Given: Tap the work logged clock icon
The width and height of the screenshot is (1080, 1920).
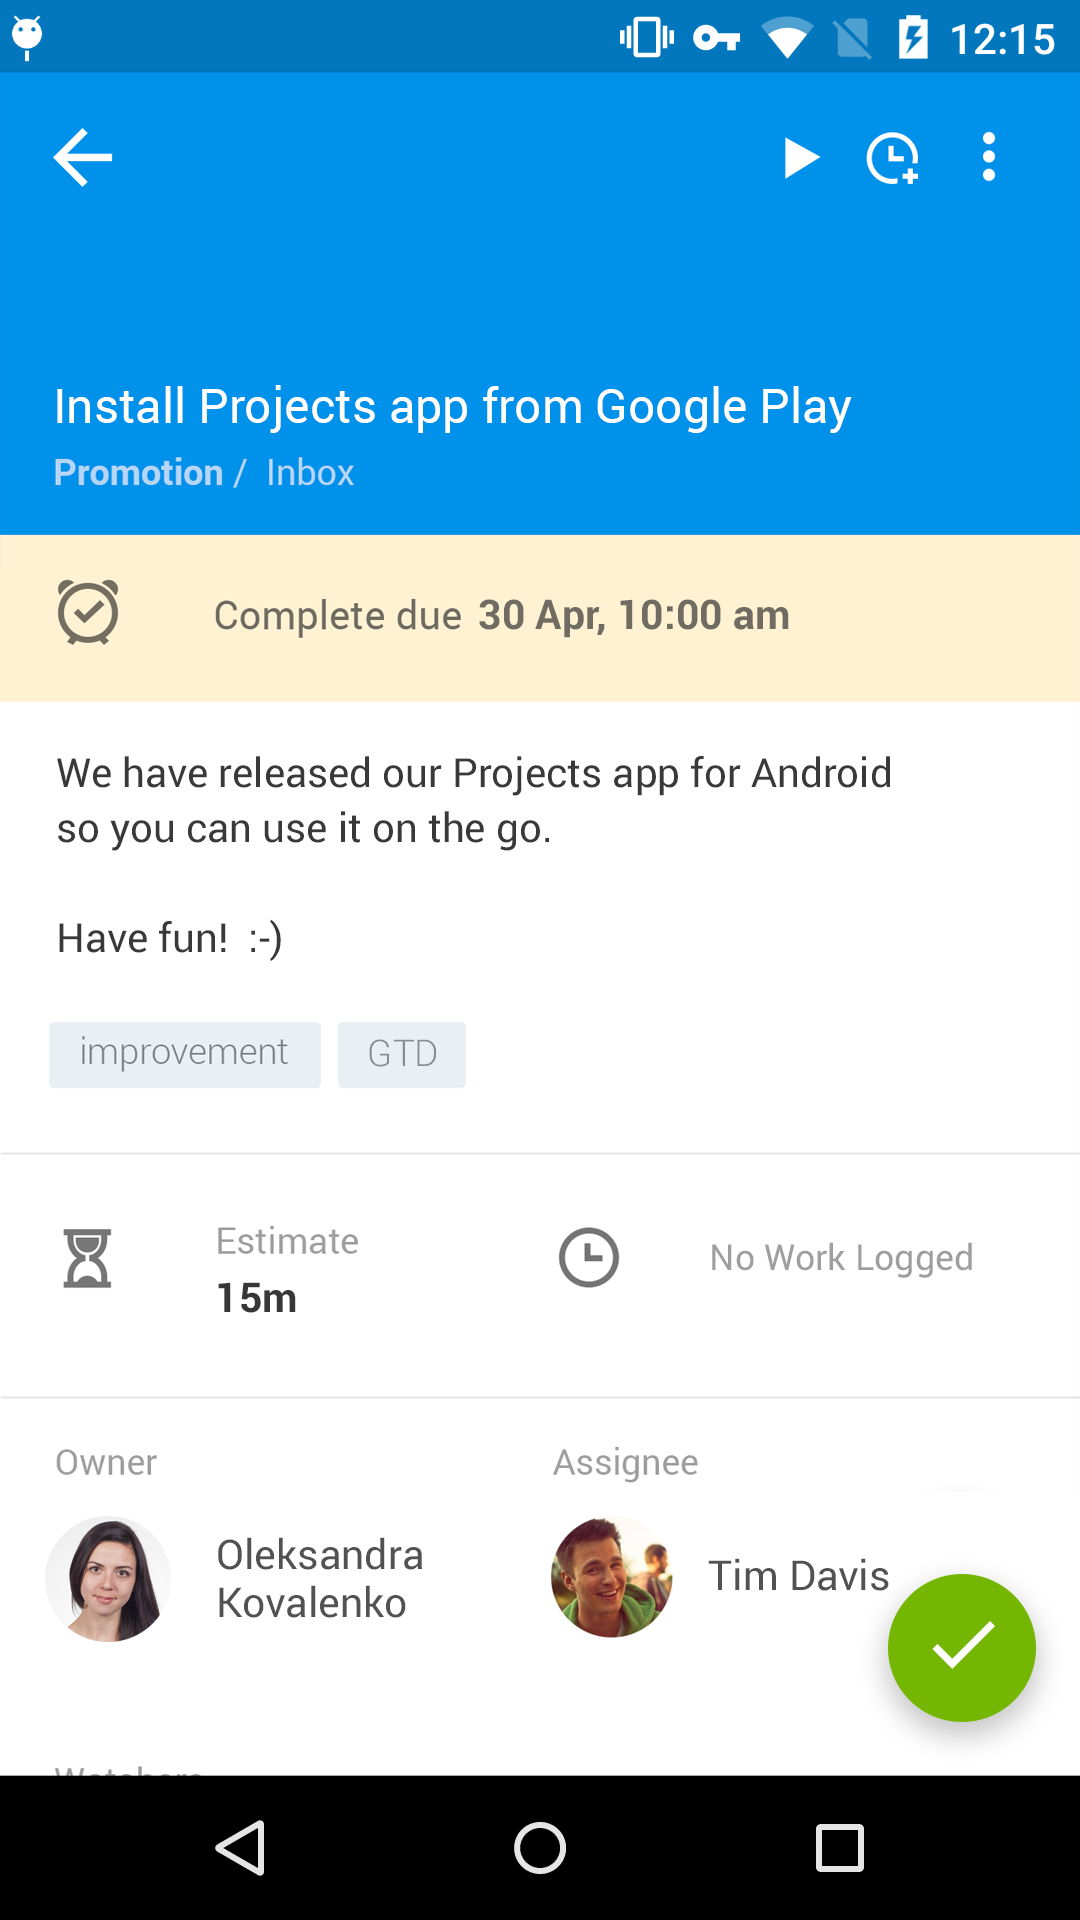Looking at the screenshot, I should pyautogui.click(x=589, y=1258).
